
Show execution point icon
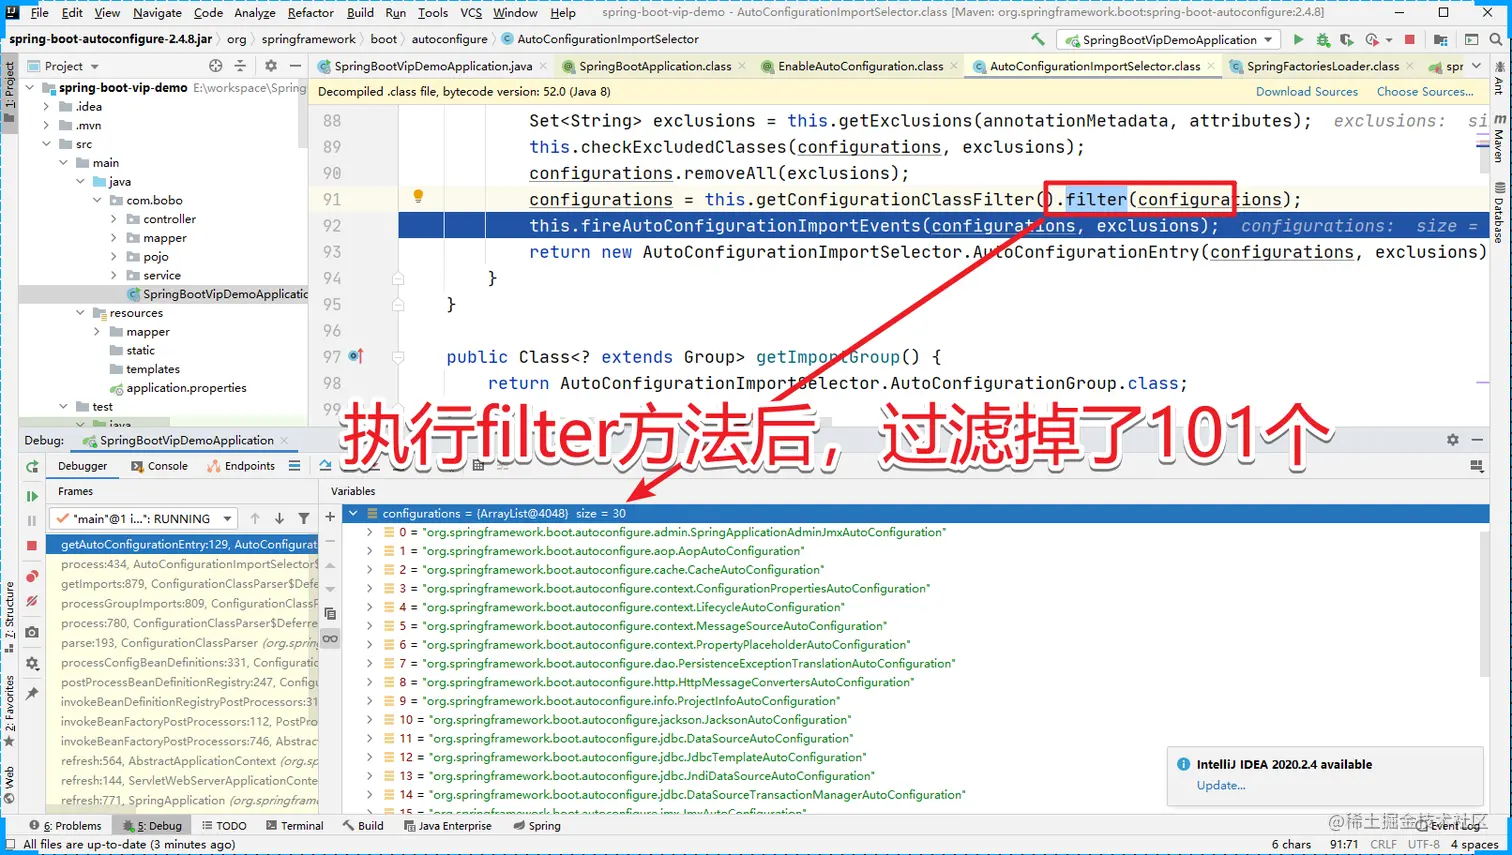[325, 465]
